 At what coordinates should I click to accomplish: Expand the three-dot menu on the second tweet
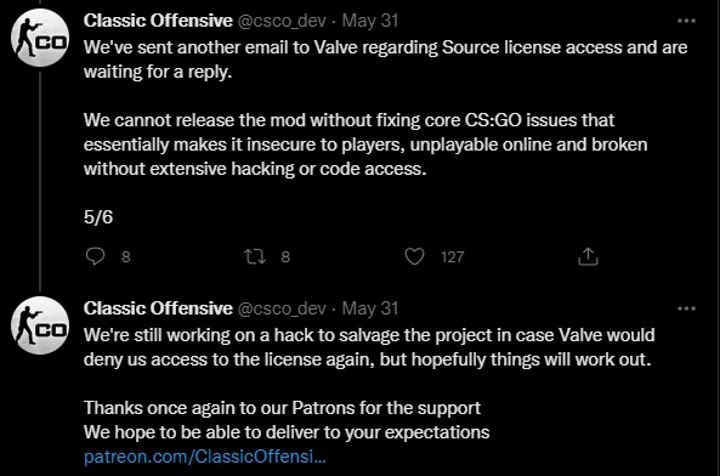point(686,307)
